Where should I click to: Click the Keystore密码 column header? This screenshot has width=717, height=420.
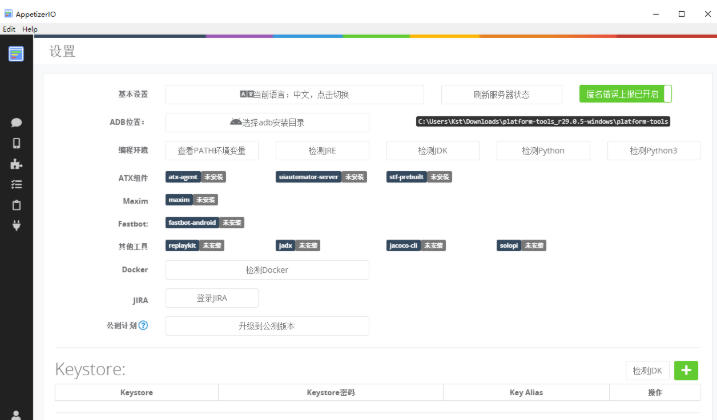(x=331, y=393)
